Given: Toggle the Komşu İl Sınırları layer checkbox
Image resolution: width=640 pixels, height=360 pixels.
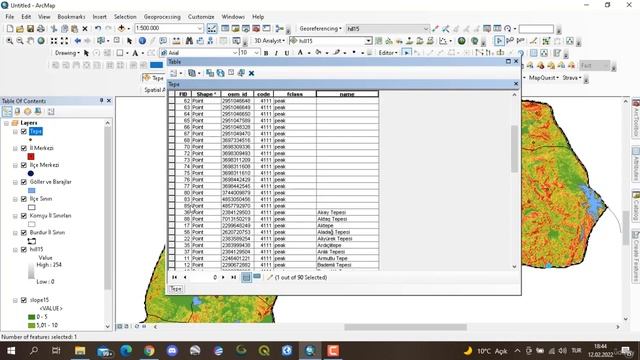Looking at the screenshot, I should 24,216.
